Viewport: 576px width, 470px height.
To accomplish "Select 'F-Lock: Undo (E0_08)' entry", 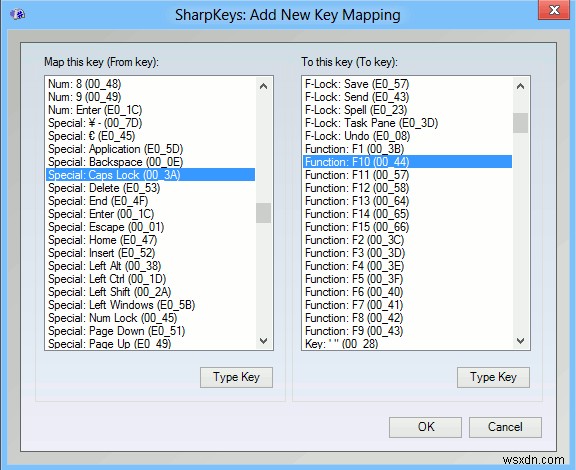I will click(407, 136).
